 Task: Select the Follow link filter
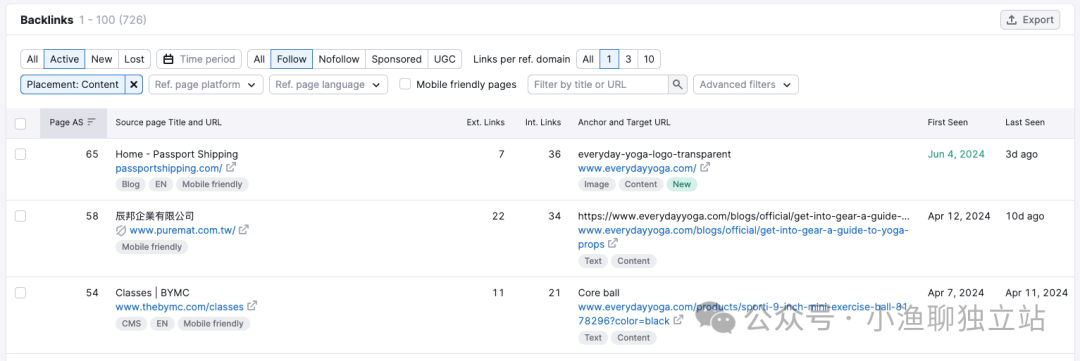[x=291, y=59]
